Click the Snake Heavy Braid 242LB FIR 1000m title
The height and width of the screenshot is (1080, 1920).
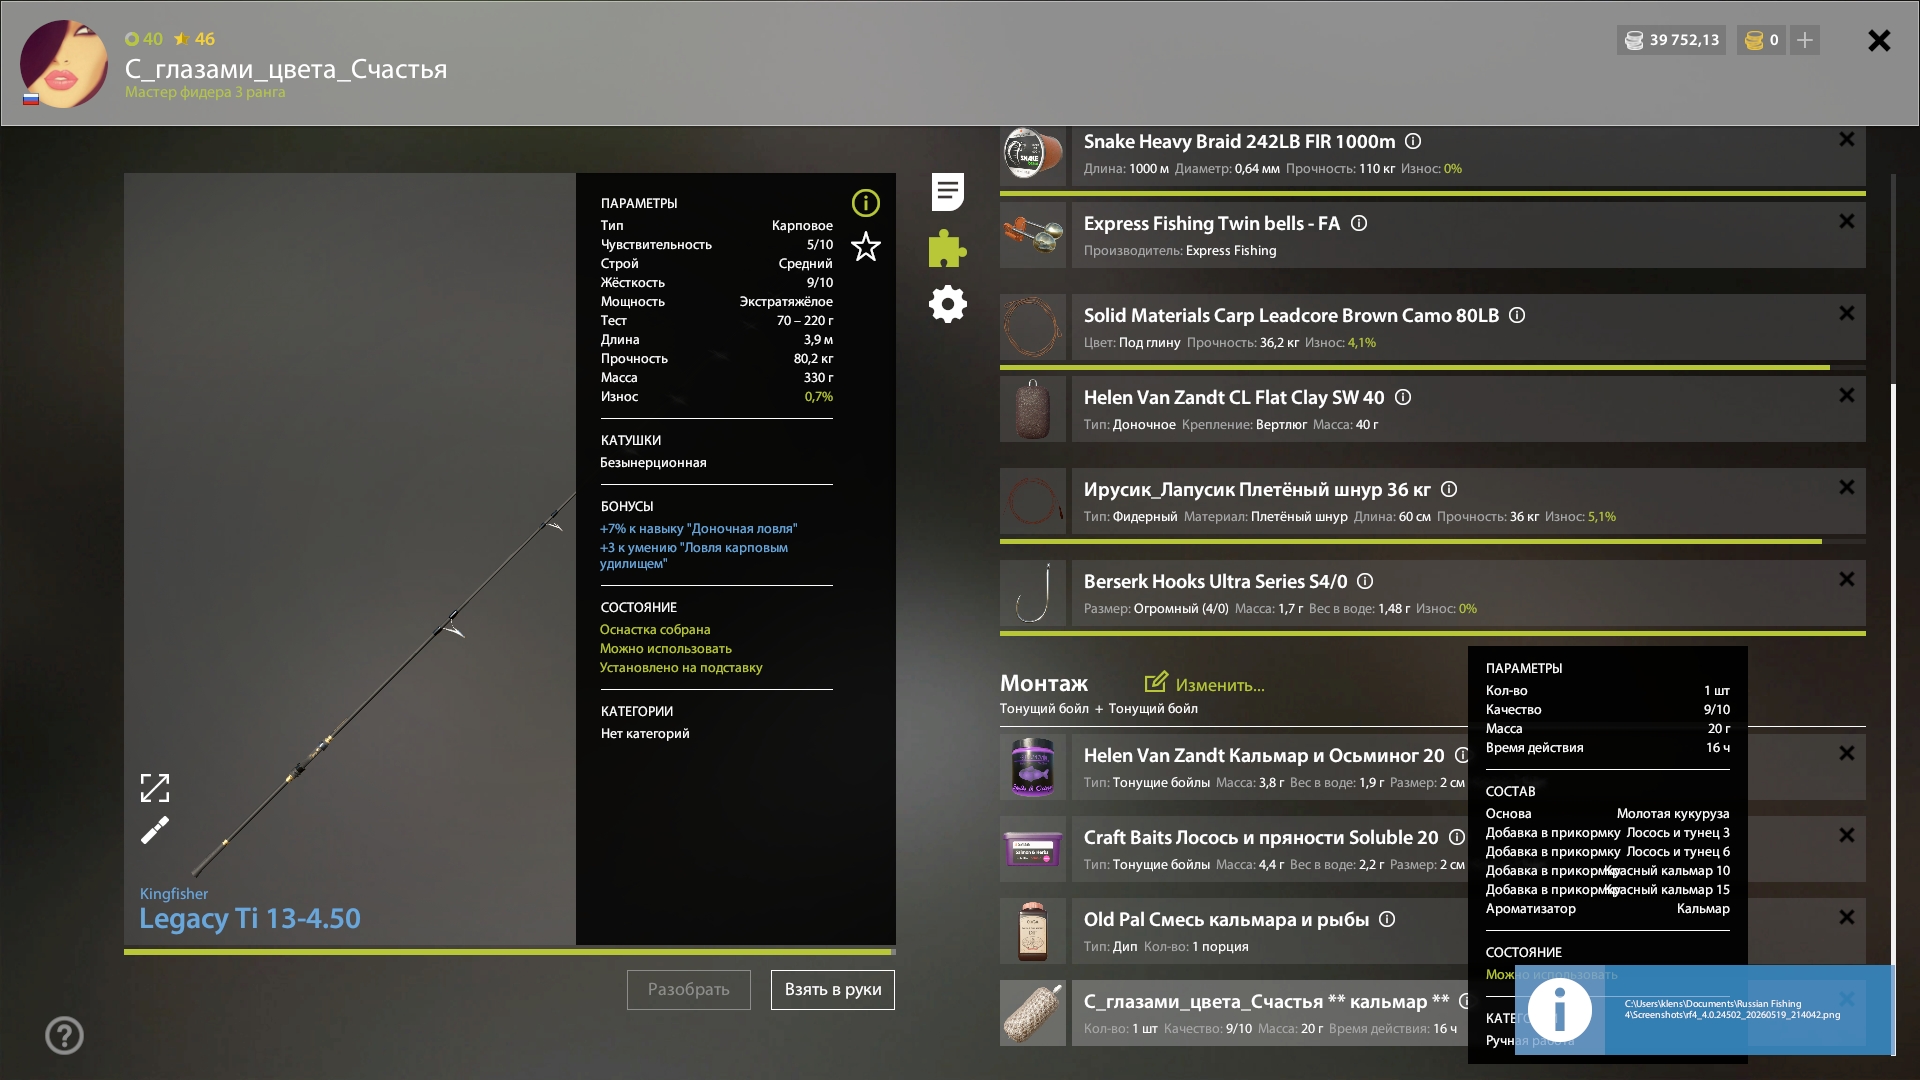pyautogui.click(x=1239, y=141)
